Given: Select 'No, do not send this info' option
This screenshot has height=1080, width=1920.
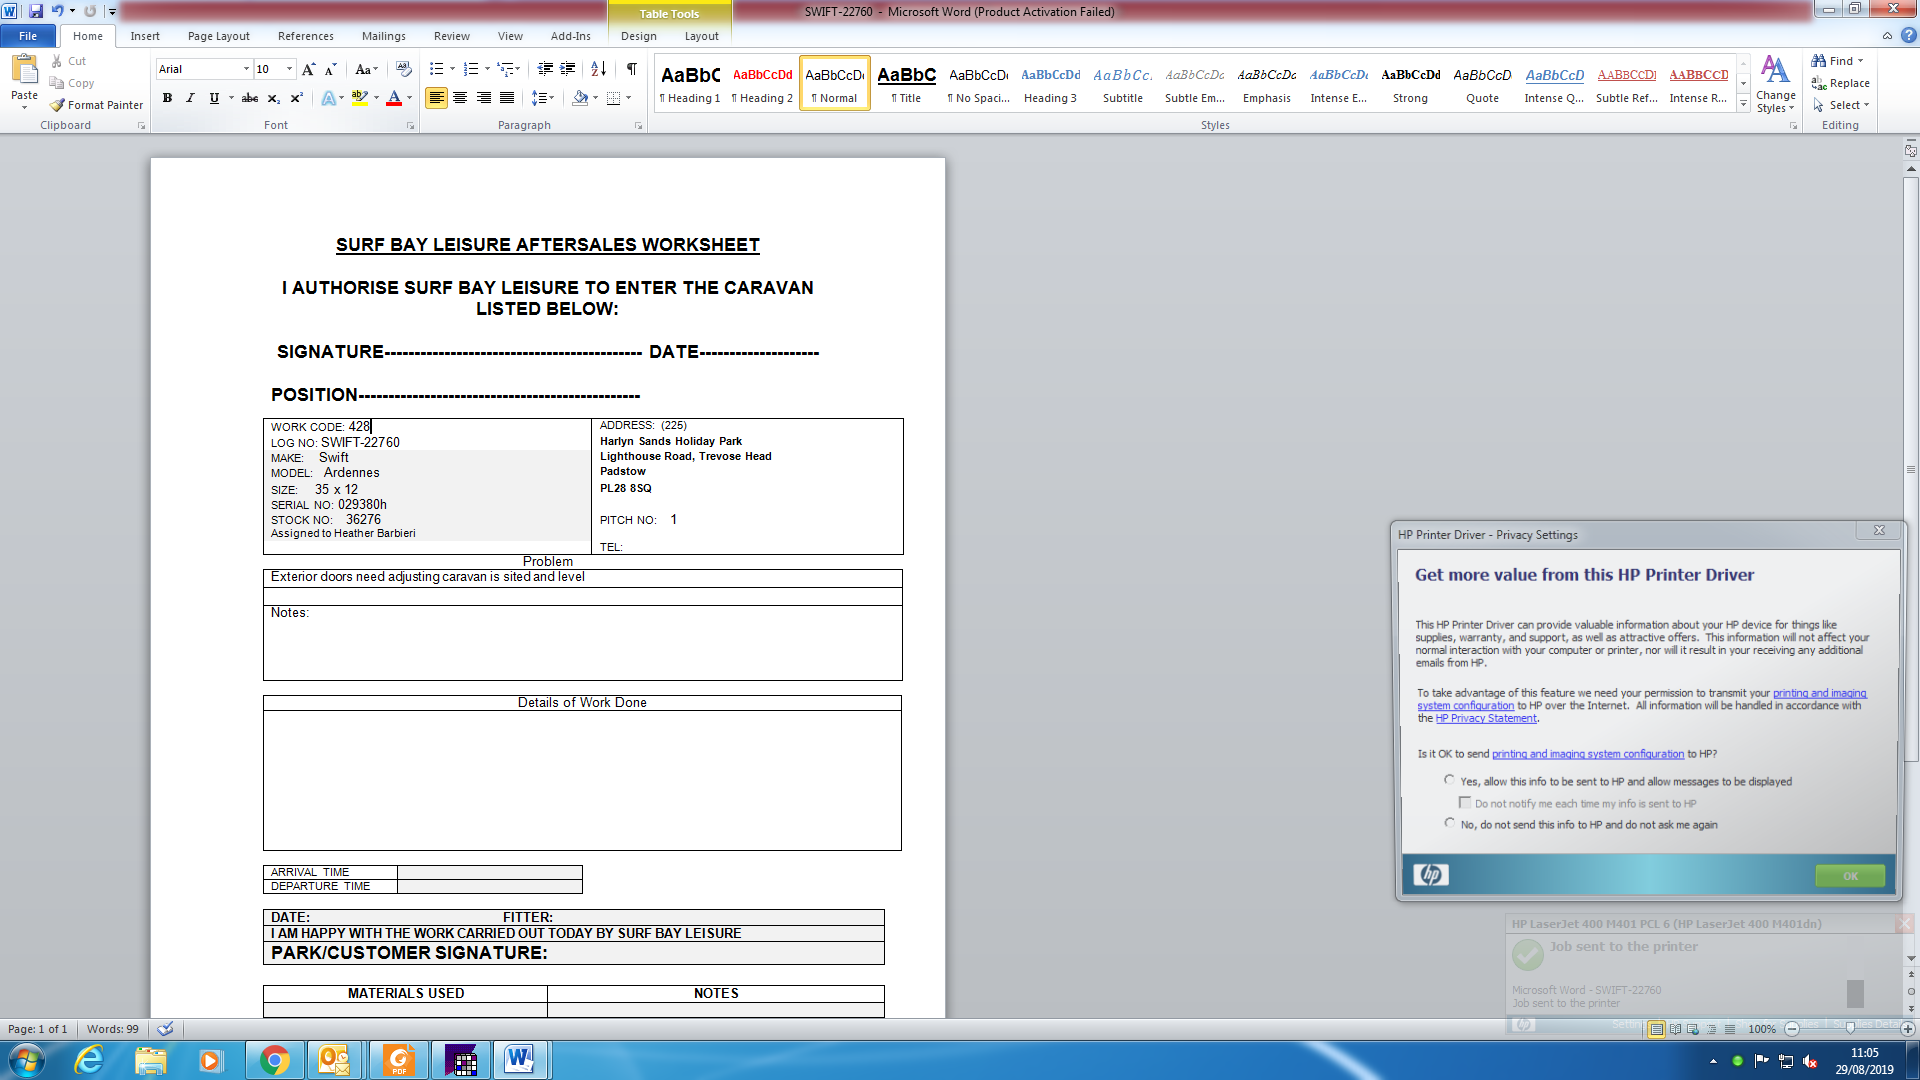Looking at the screenshot, I should [x=1449, y=823].
